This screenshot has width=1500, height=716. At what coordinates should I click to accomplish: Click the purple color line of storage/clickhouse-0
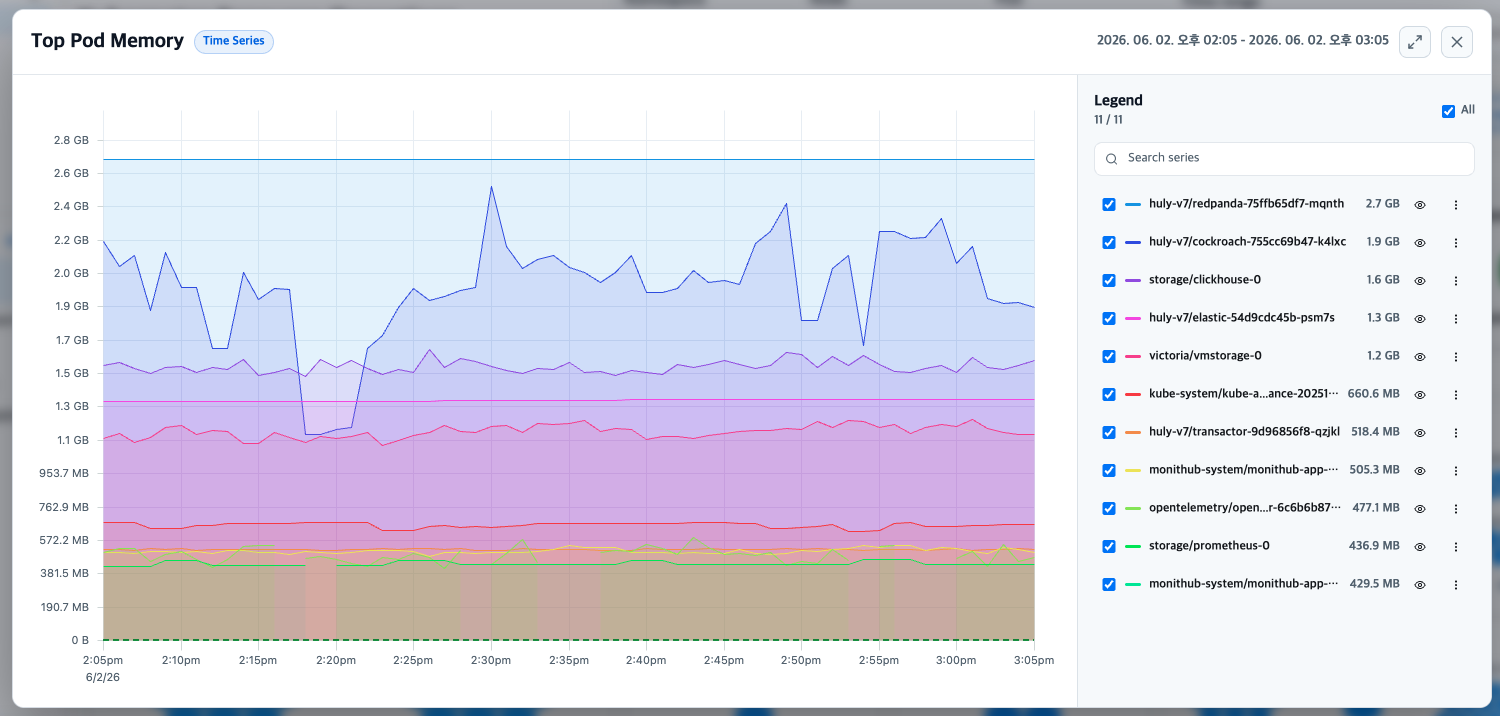click(x=1133, y=280)
